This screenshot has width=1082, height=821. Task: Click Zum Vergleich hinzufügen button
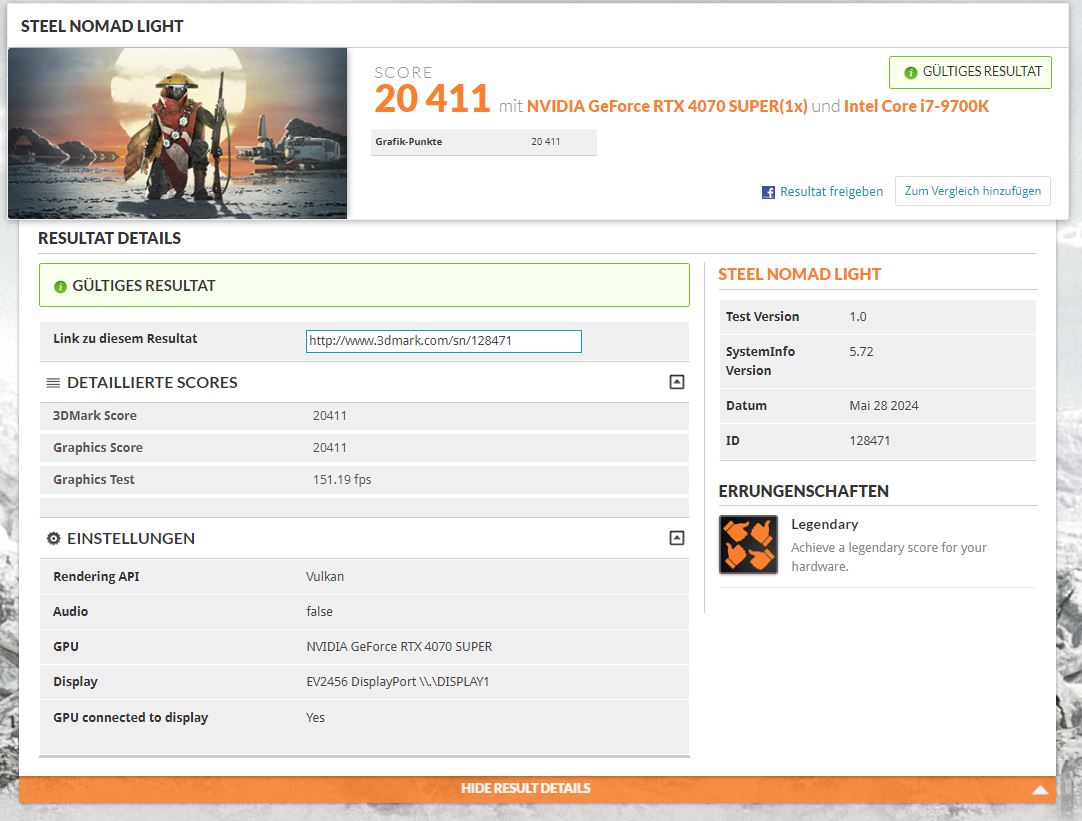pyautogui.click(x=972, y=191)
